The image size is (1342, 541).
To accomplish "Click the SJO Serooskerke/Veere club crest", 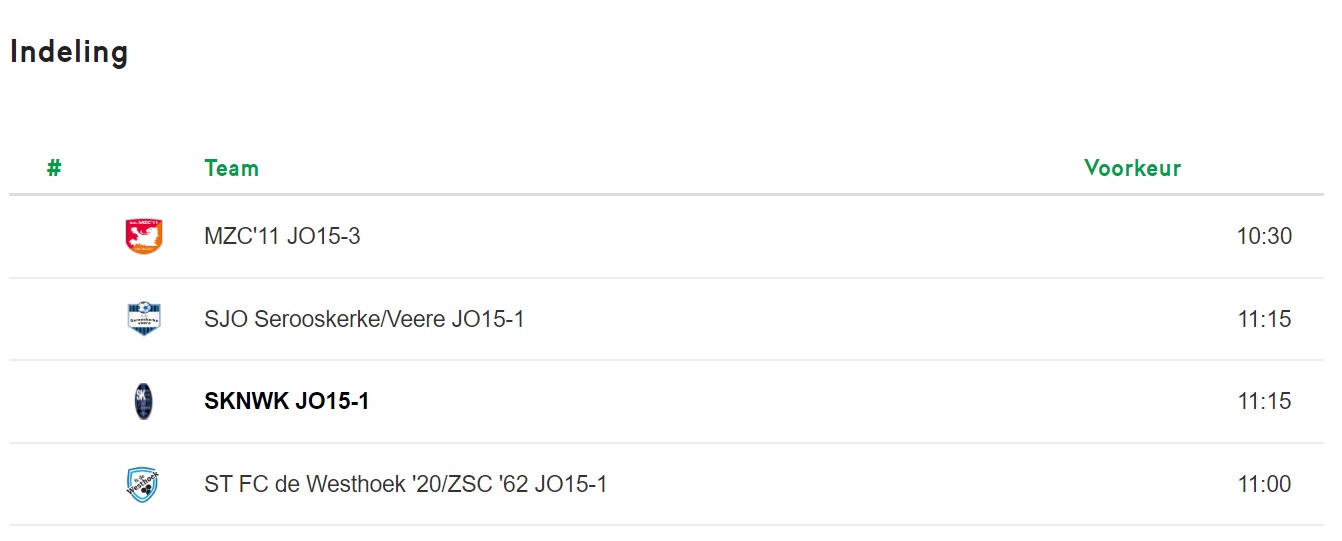I will [x=144, y=319].
